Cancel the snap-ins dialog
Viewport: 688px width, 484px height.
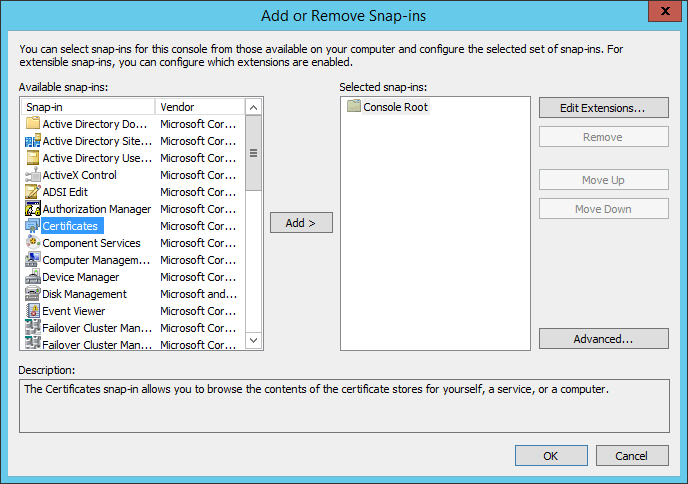(x=631, y=456)
